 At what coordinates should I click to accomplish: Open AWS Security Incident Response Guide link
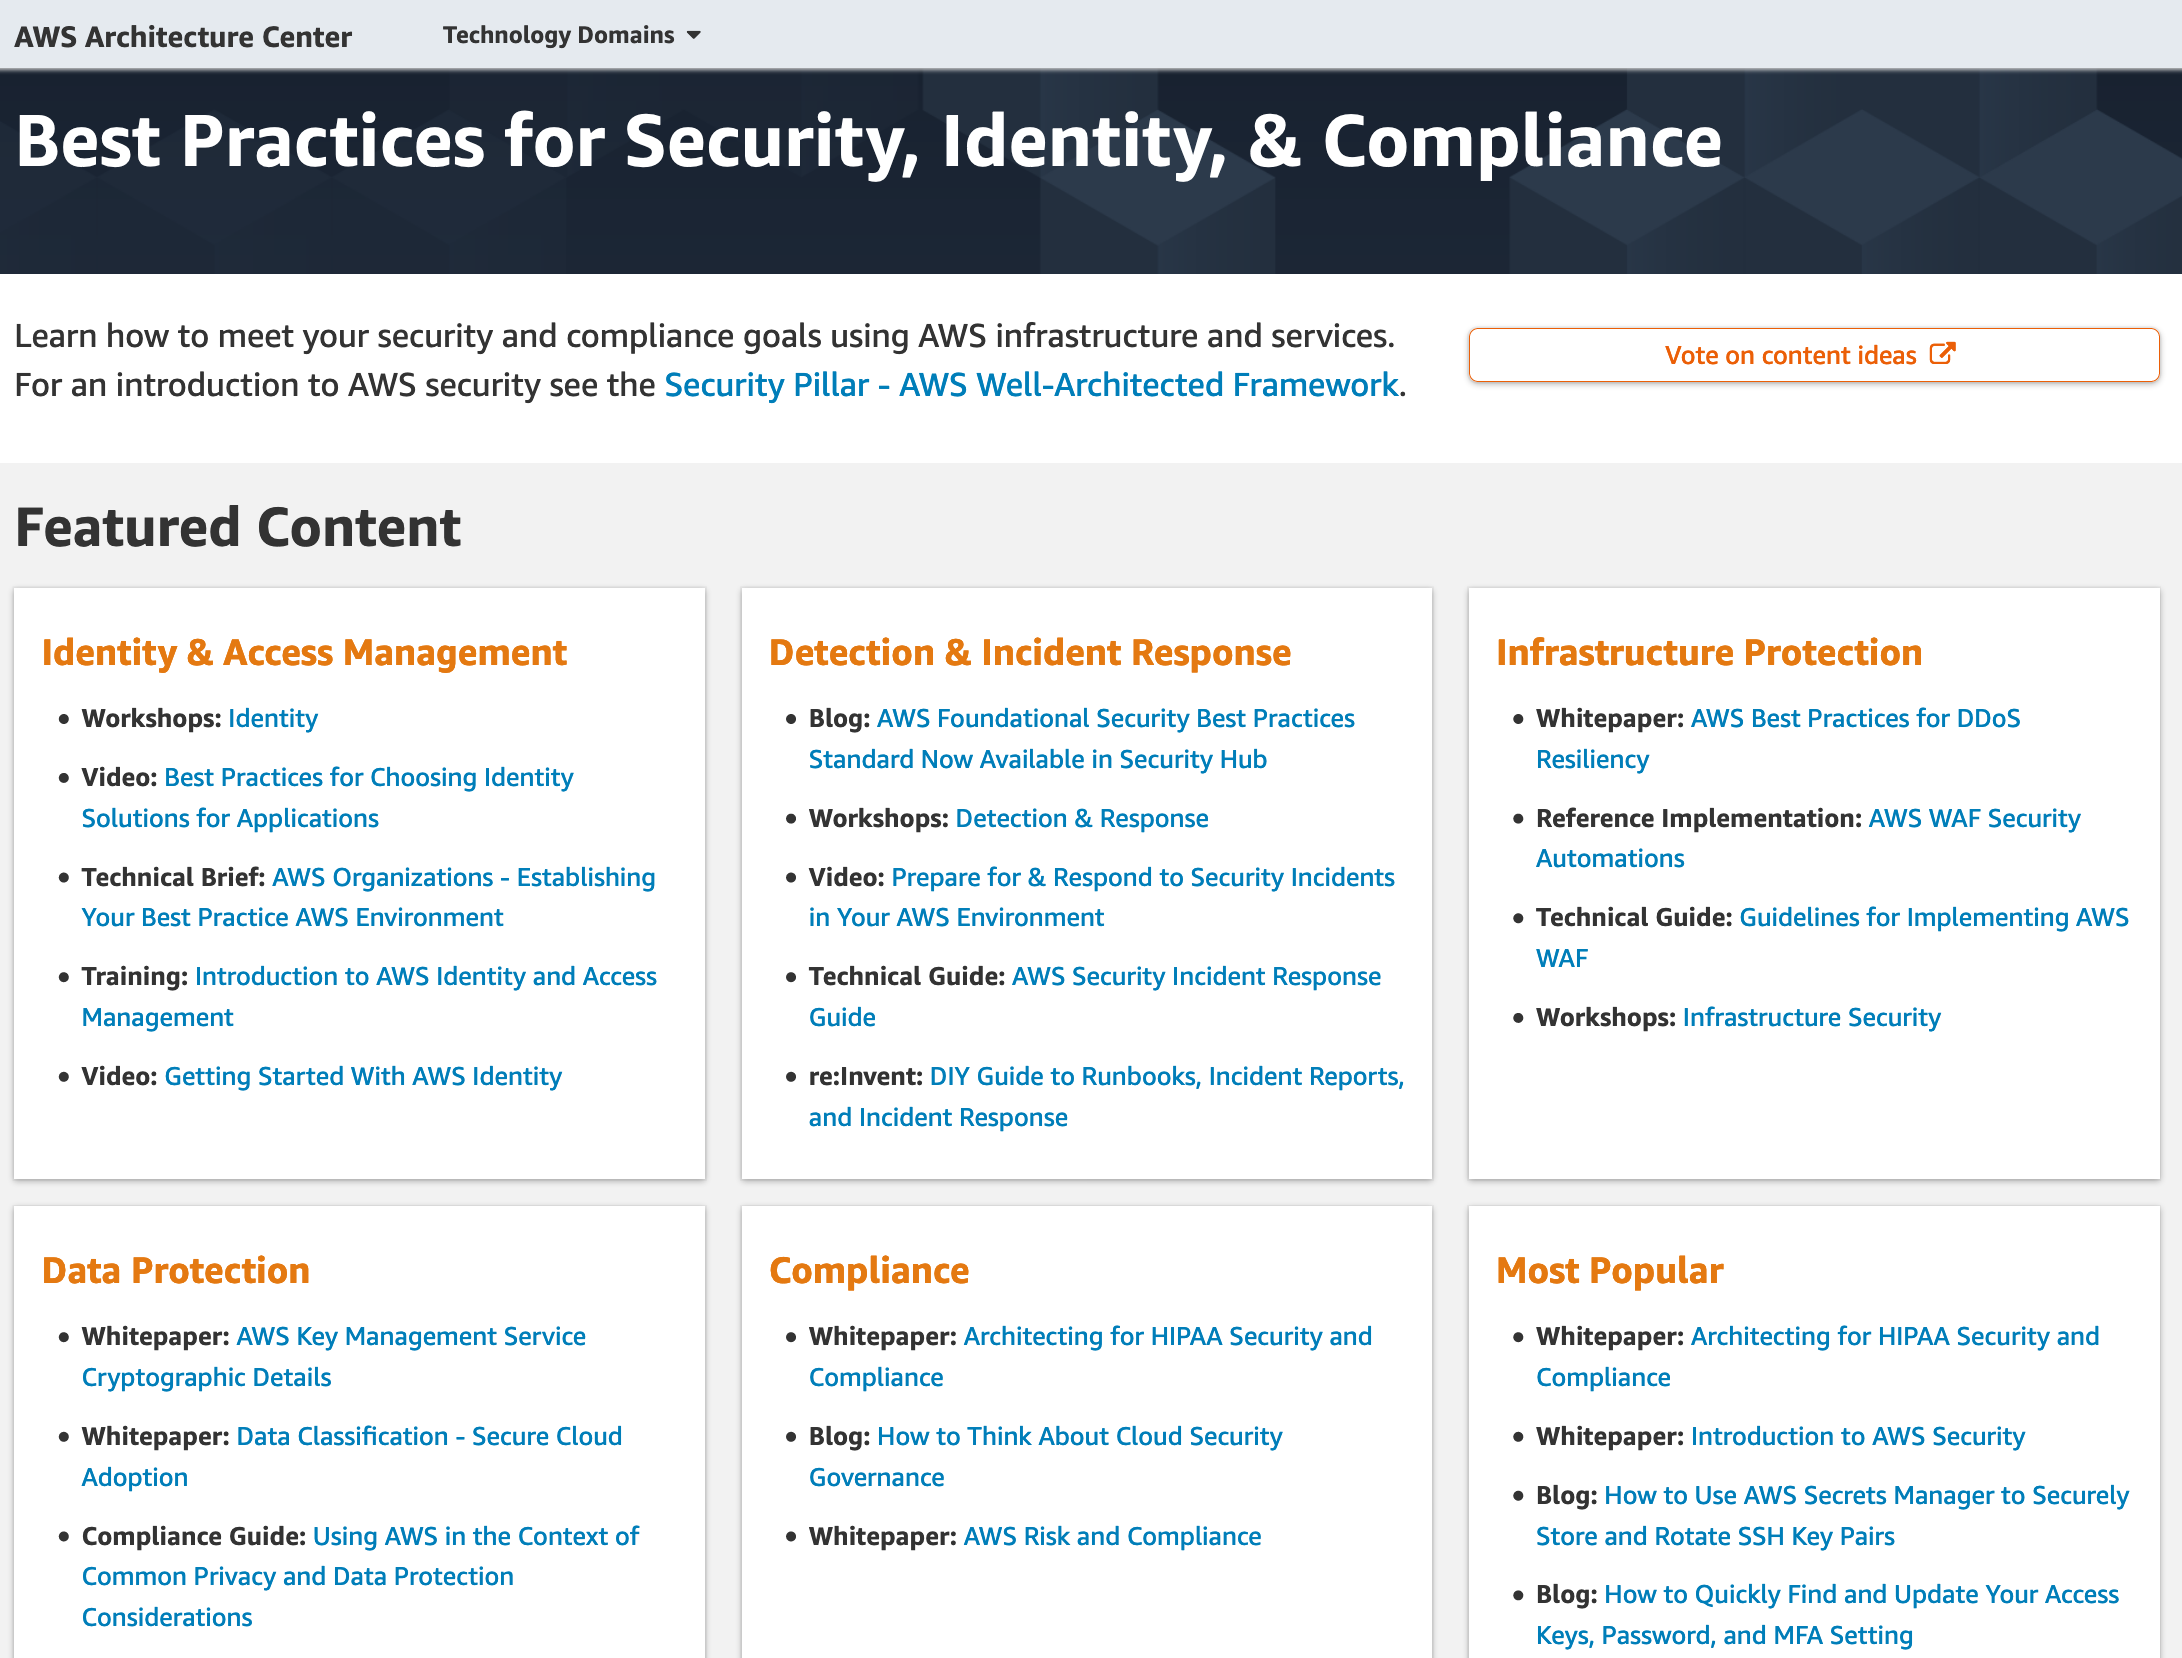pos(1095,996)
